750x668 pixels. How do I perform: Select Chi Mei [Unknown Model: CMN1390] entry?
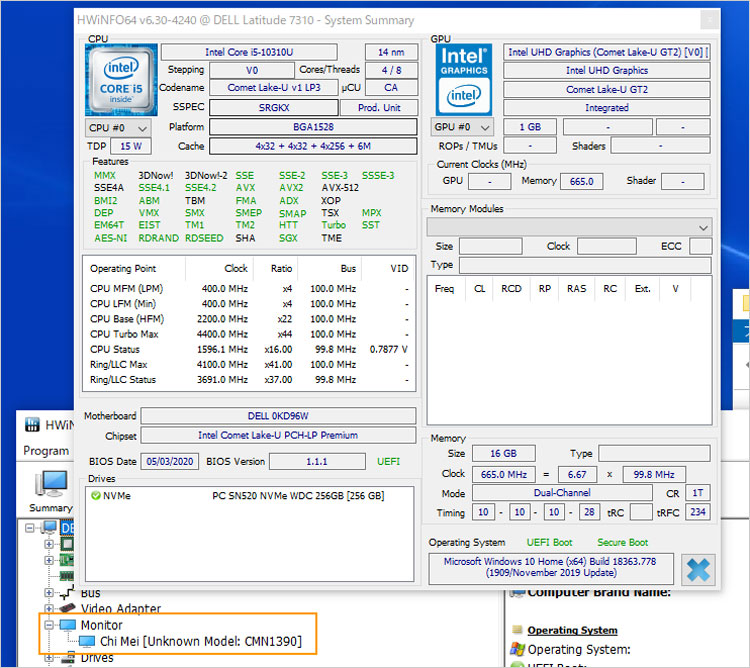(201, 641)
